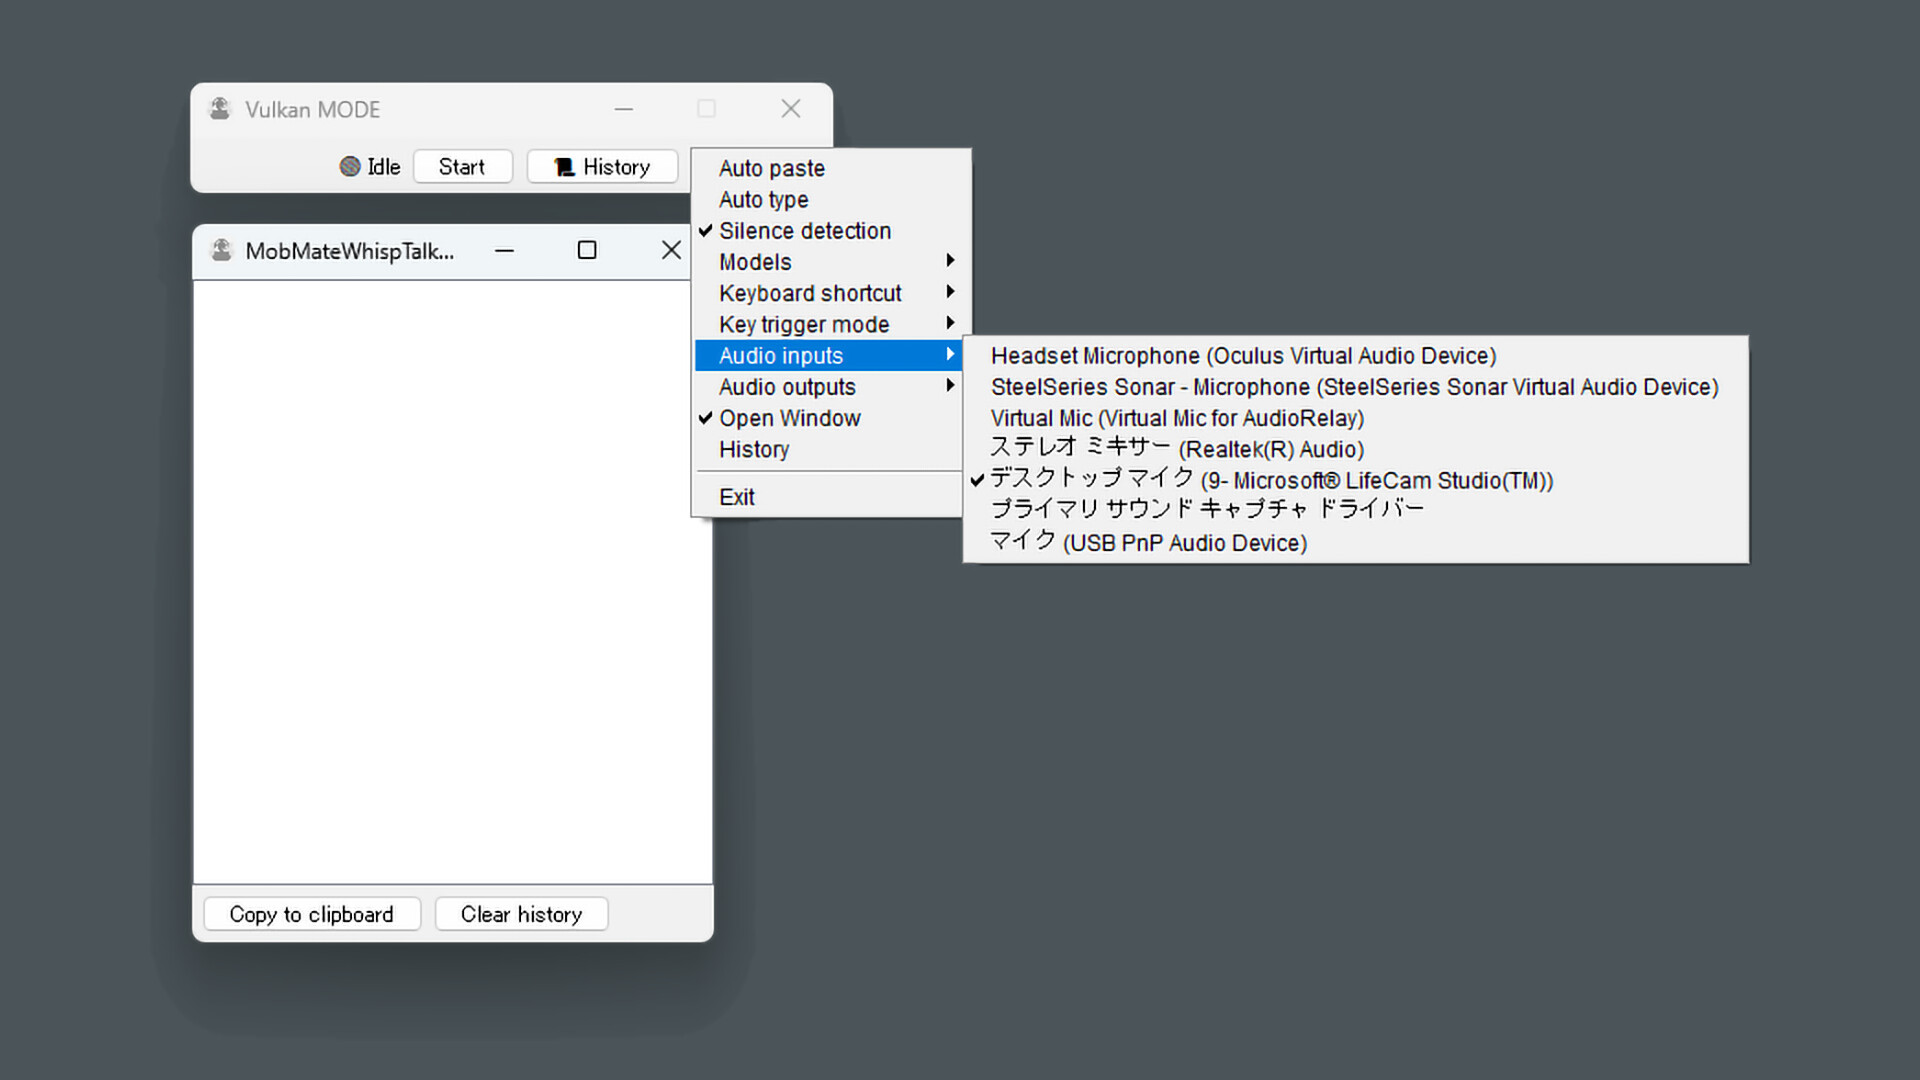Enable Auto type
The height and width of the screenshot is (1080, 1920).
click(763, 199)
